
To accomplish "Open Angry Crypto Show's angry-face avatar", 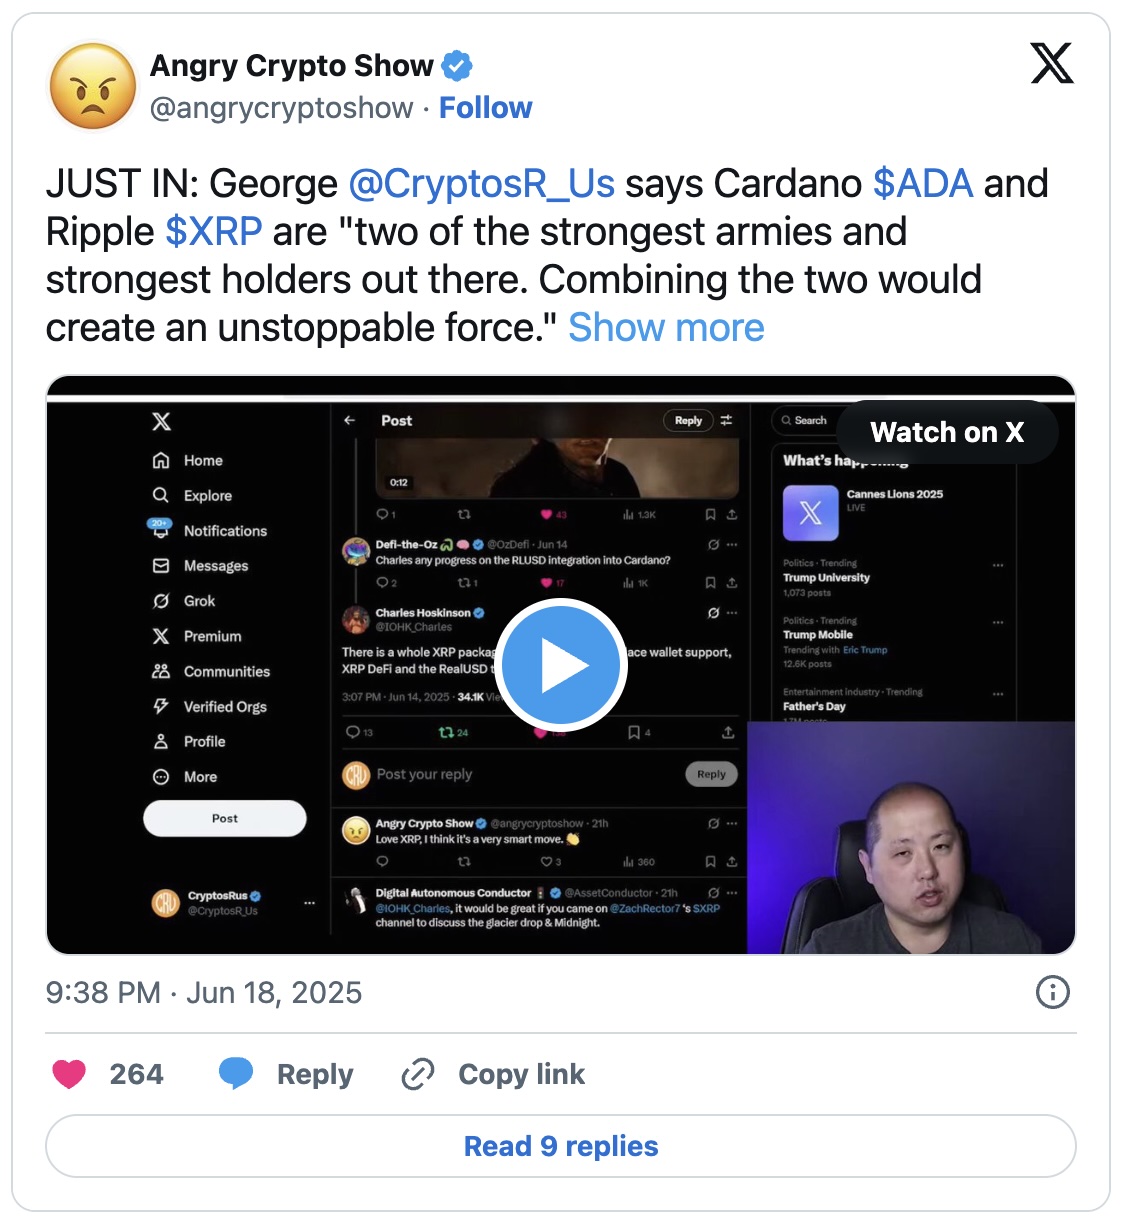I will pos(92,86).
